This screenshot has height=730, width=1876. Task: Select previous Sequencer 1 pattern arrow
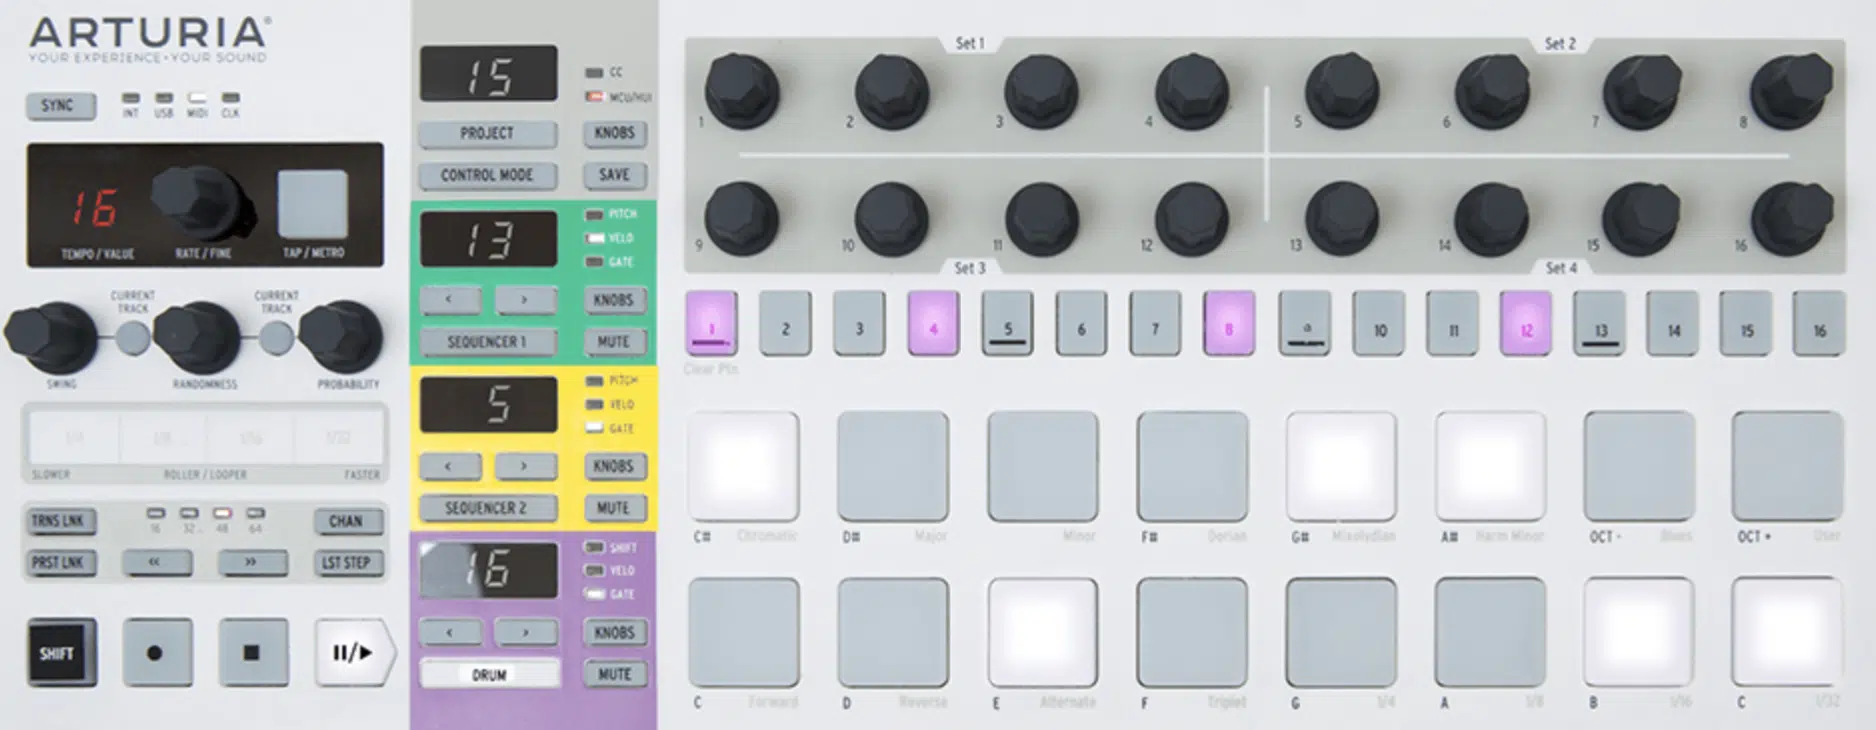[x=450, y=300]
